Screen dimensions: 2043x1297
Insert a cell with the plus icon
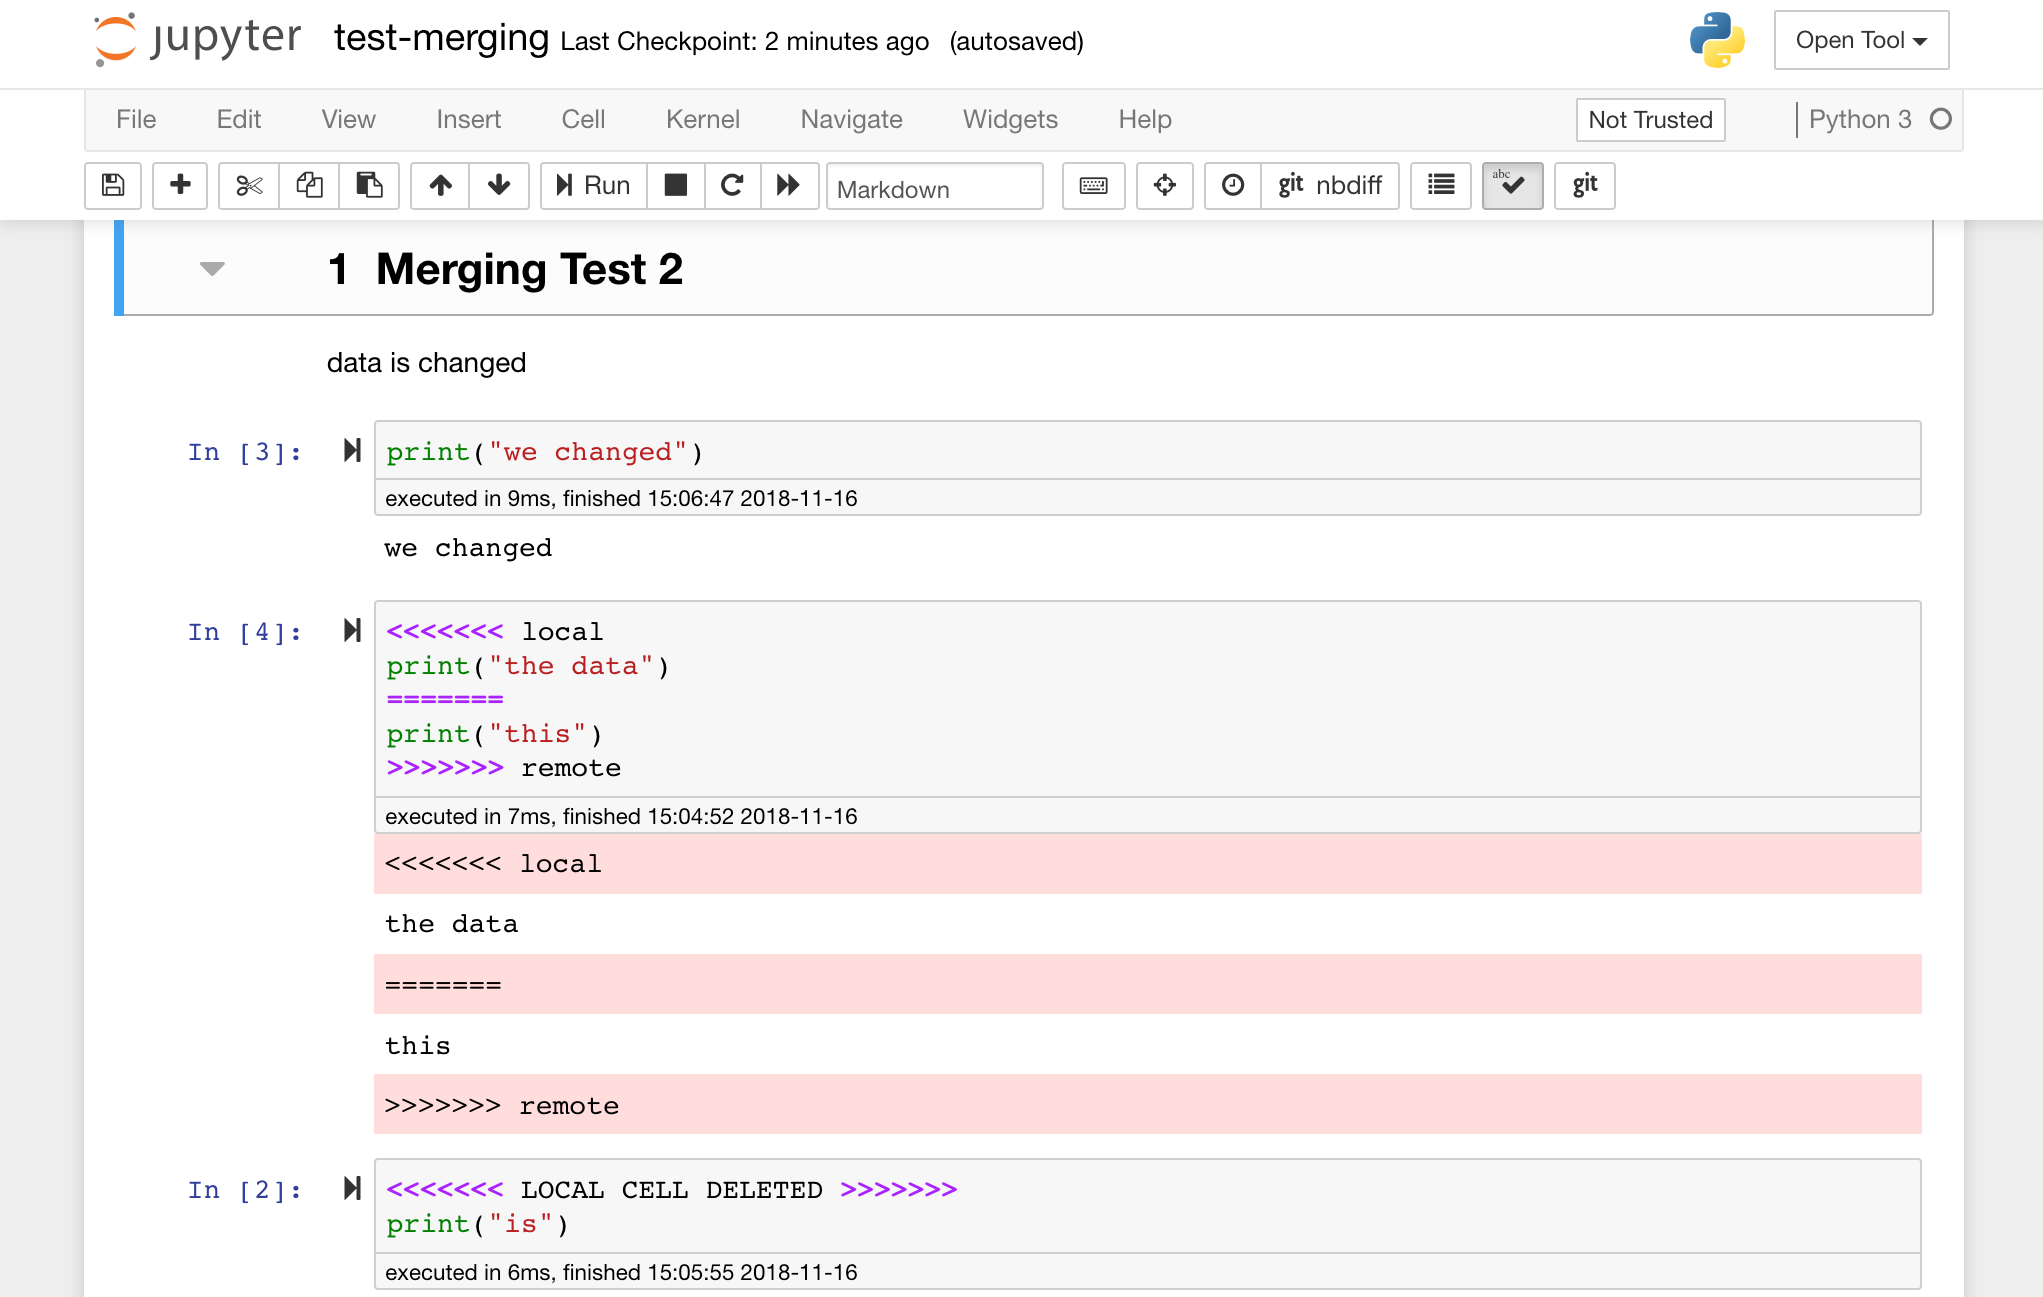click(x=180, y=185)
